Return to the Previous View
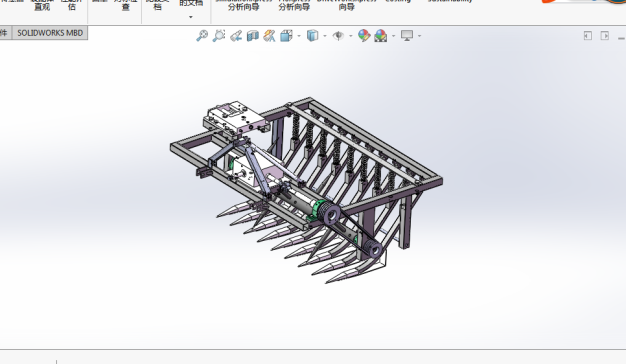Image resolution: width=626 pixels, height=364 pixels. pyautogui.click(x=236, y=36)
